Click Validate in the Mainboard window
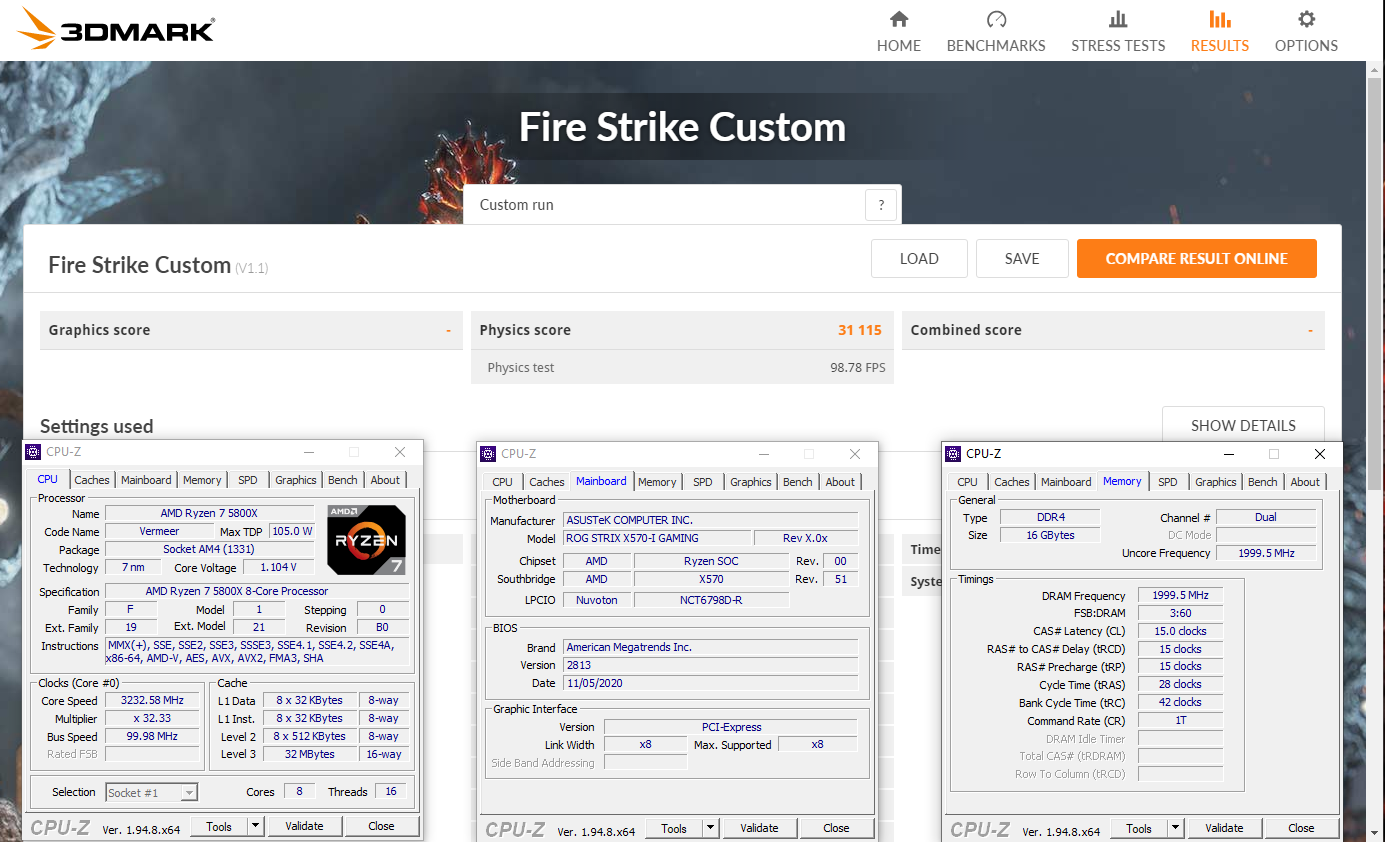 [x=759, y=828]
